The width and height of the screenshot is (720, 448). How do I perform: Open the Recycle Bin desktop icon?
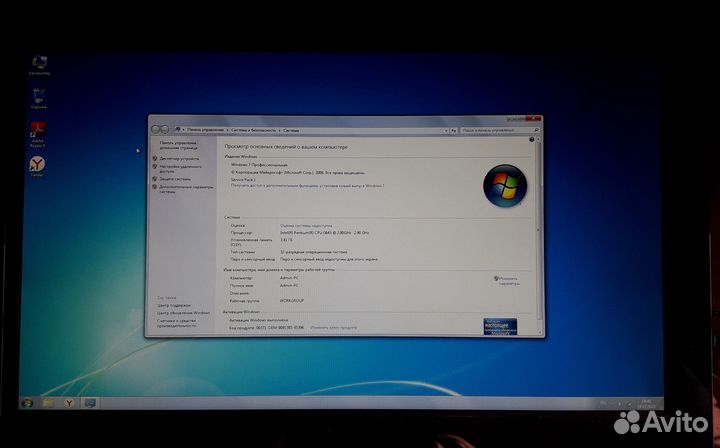coord(39,99)
